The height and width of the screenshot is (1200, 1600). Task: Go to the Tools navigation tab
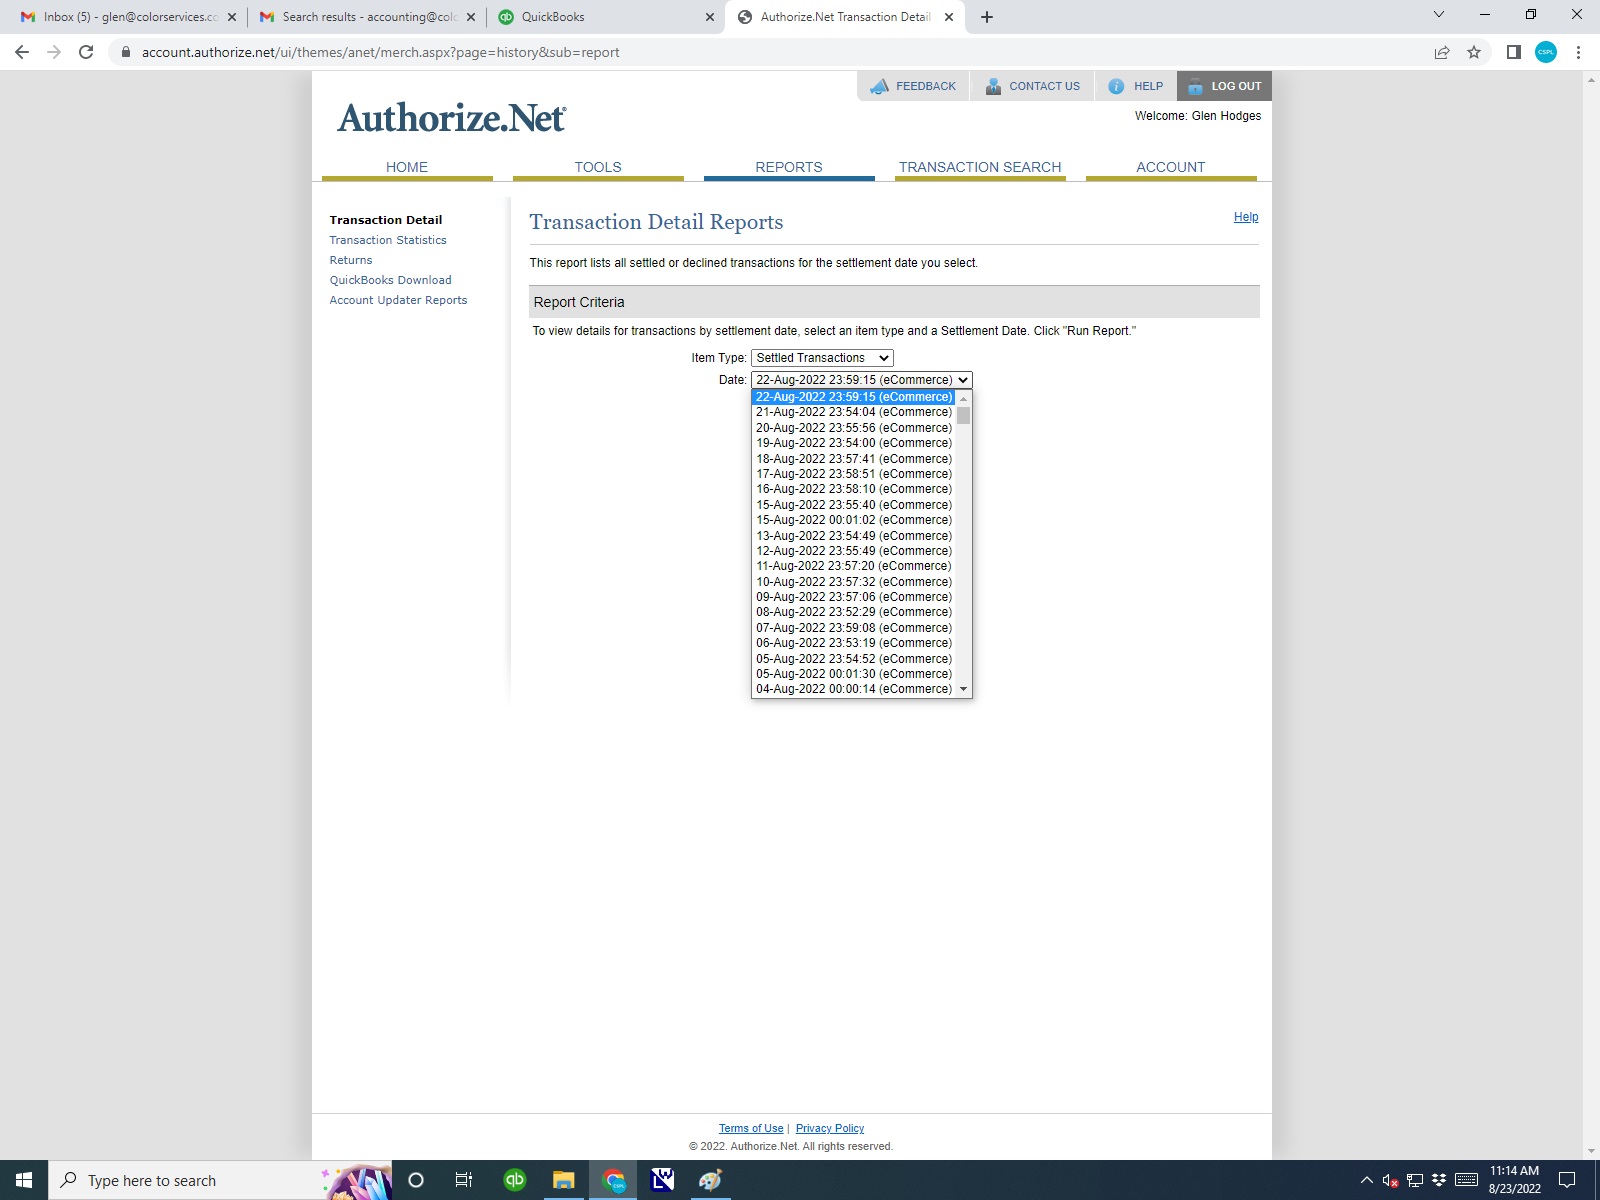click(x=597, y=167)
